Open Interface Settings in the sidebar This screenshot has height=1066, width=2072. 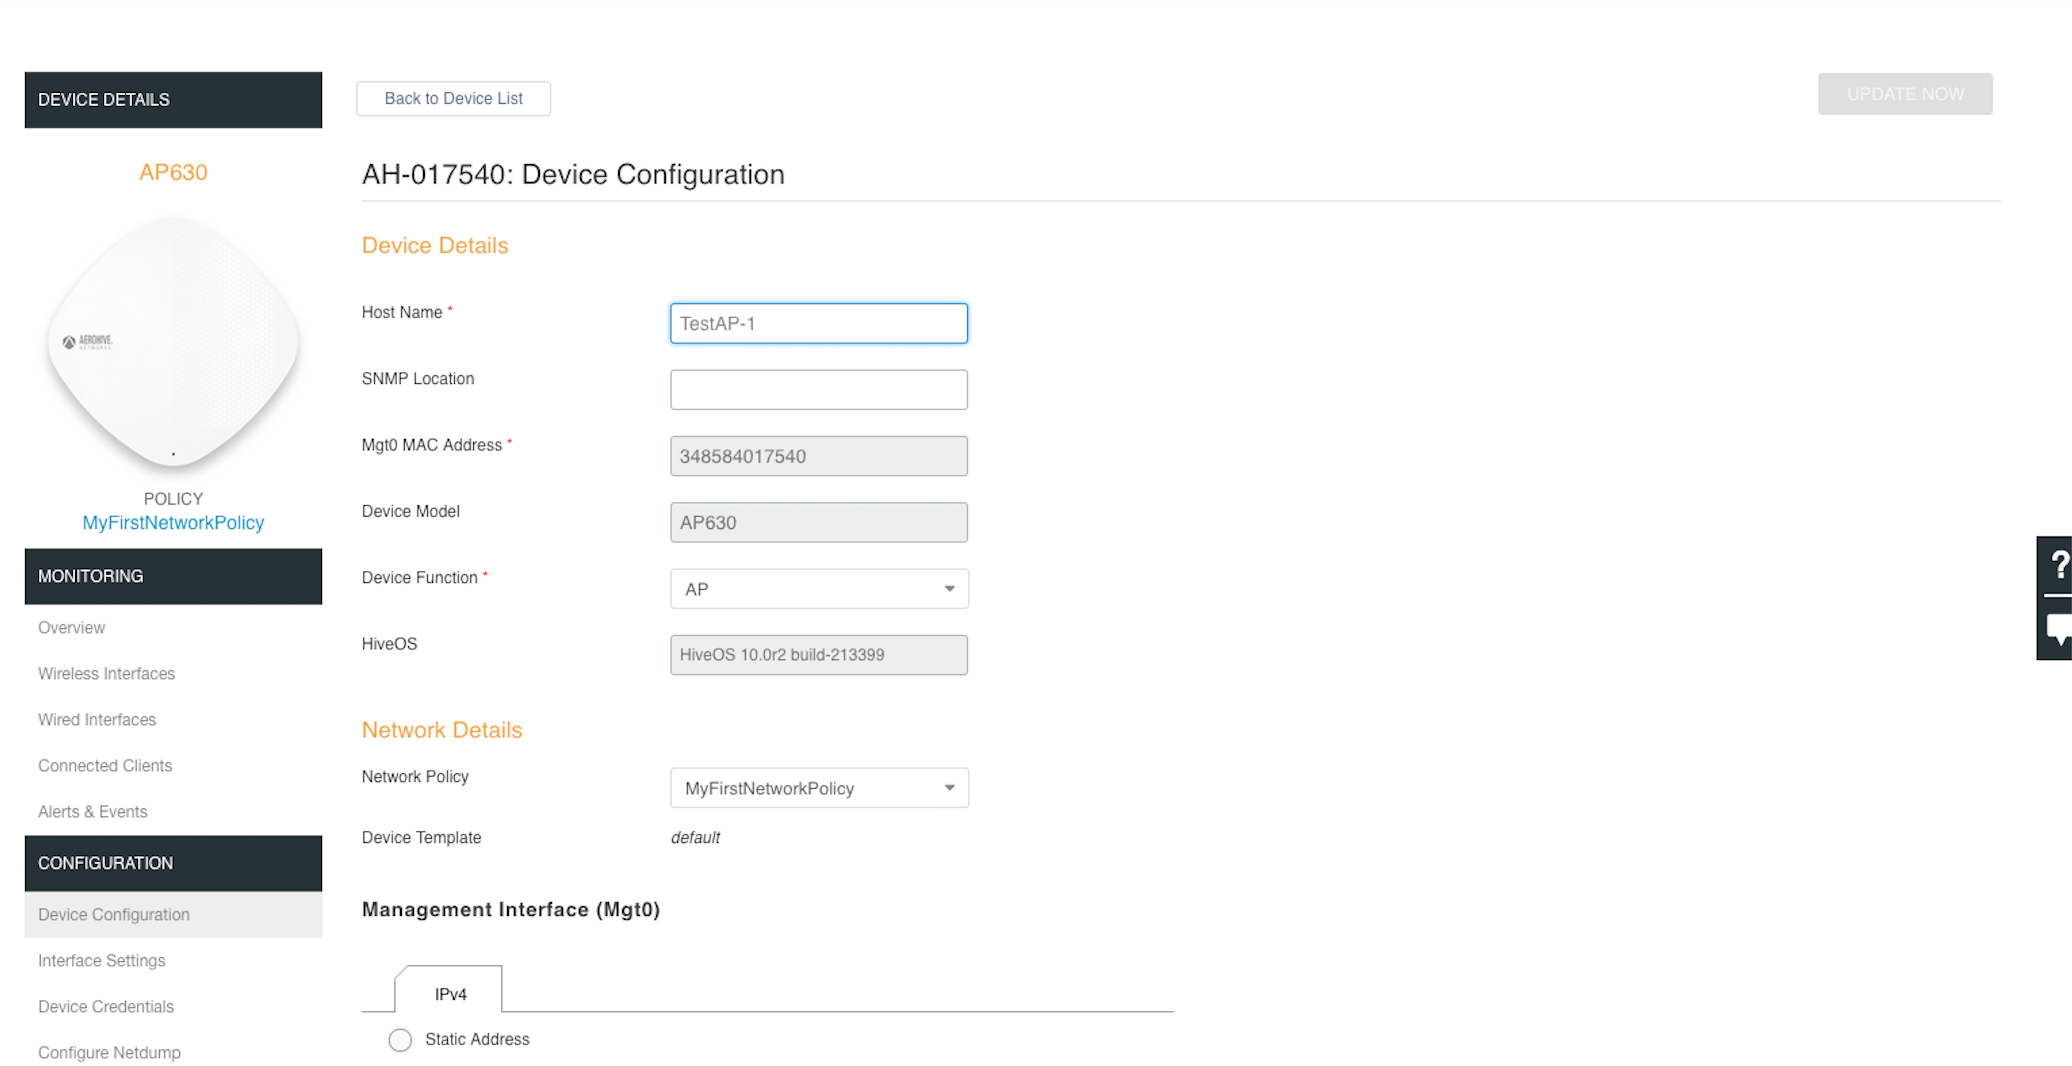(102, 961)
